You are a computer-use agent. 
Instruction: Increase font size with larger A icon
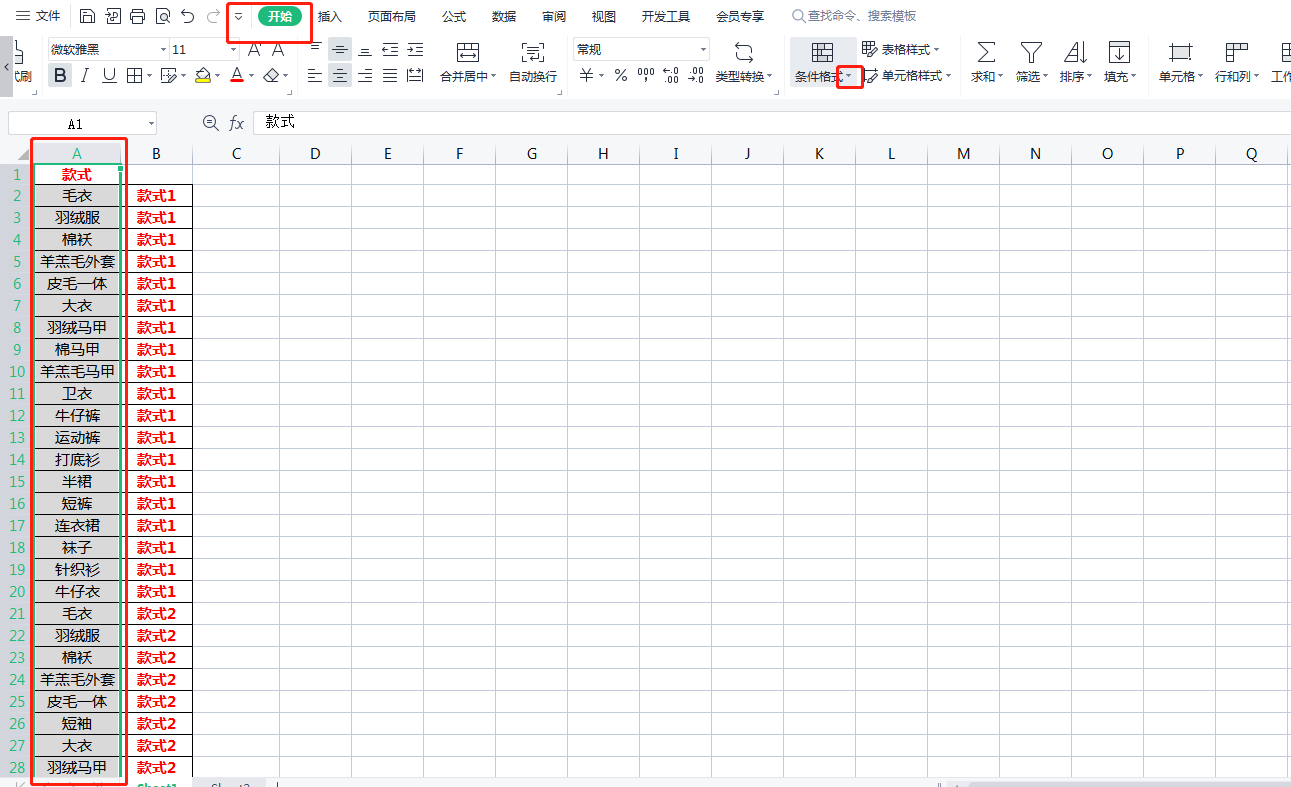point(254,49)
